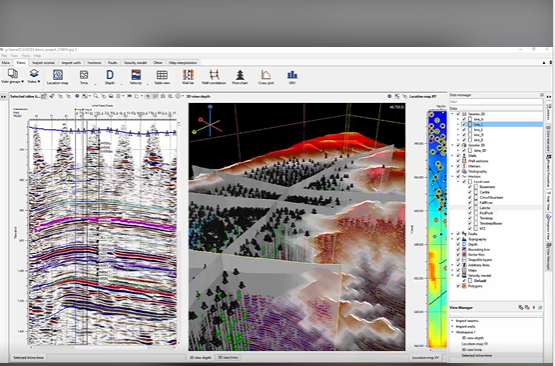This screenshot has width=555, height=366.
Task: Expand the Faults tree node
Action: pyautogui.click(x=453, y=234)
